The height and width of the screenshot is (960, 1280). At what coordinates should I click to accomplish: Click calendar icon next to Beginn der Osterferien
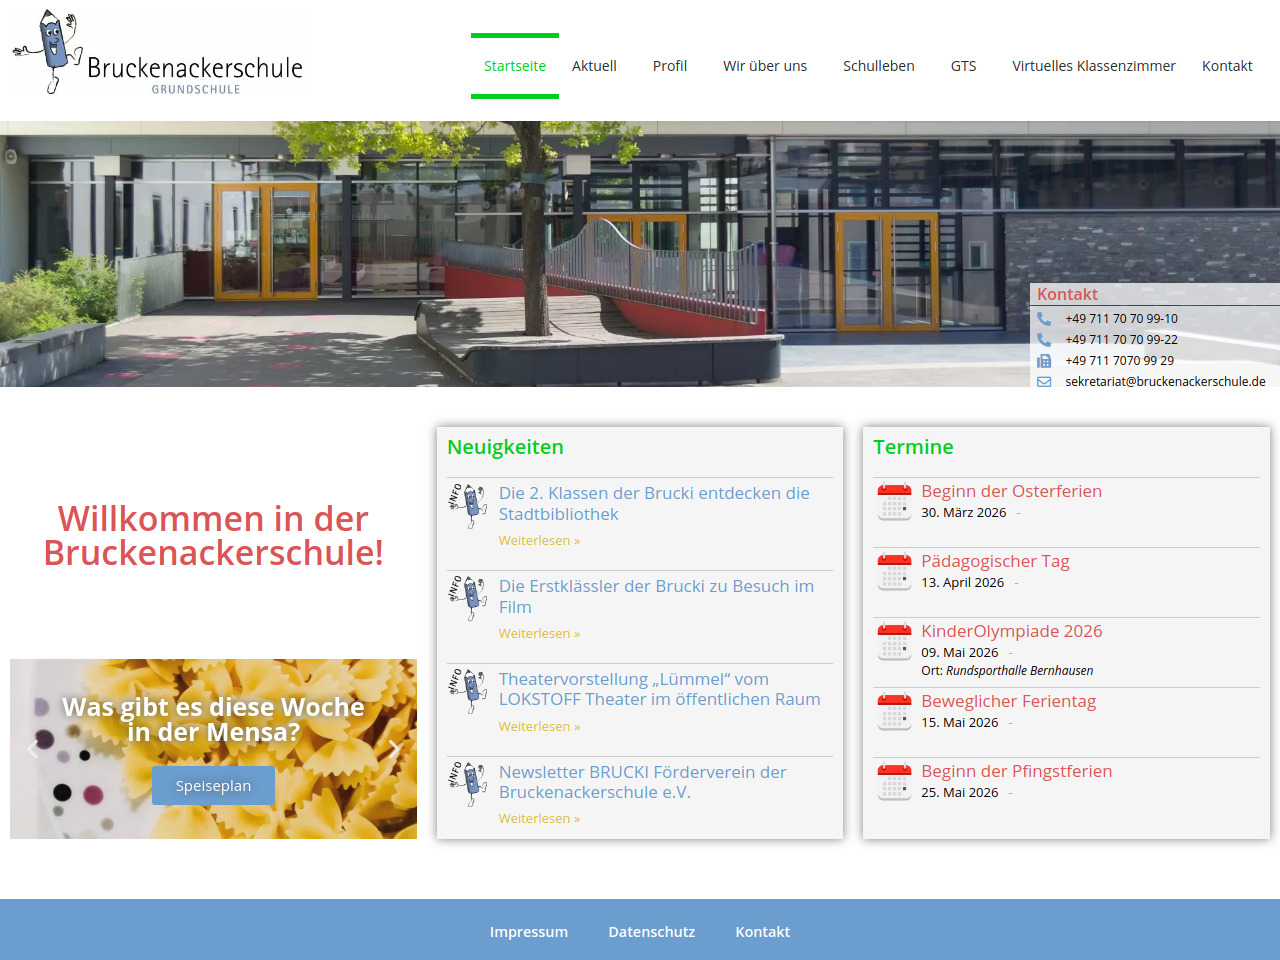pyautogui.click(x=894, y=502)
